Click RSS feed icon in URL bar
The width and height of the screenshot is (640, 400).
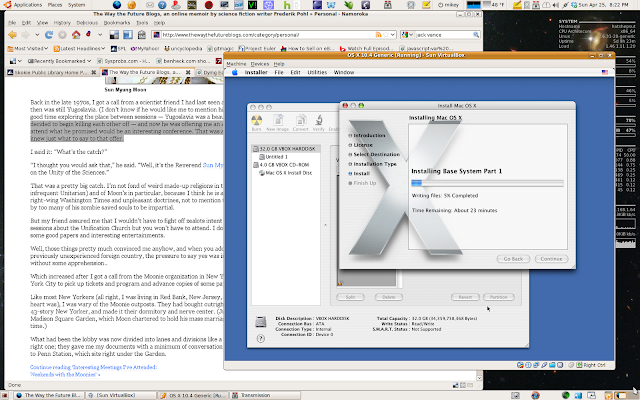point(378,35)
